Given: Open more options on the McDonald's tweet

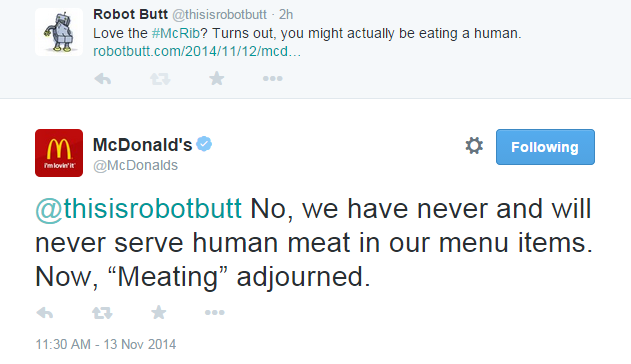Looking at the screenshot, I should (214, 313).
